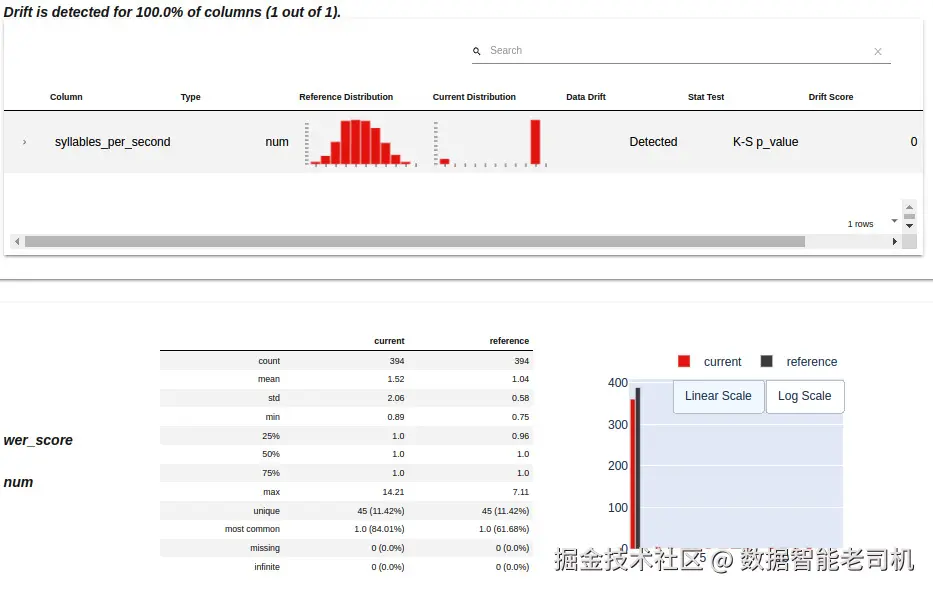Switch chart to Log Scale

[804, 396]
